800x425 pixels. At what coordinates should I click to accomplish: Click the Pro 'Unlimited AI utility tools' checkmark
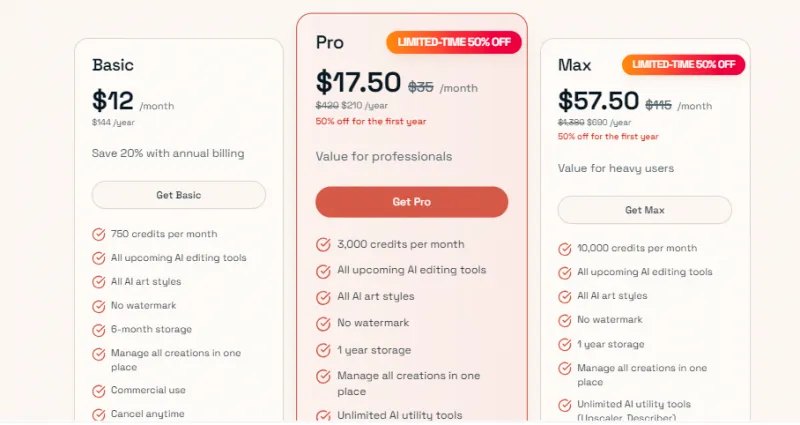323,415
